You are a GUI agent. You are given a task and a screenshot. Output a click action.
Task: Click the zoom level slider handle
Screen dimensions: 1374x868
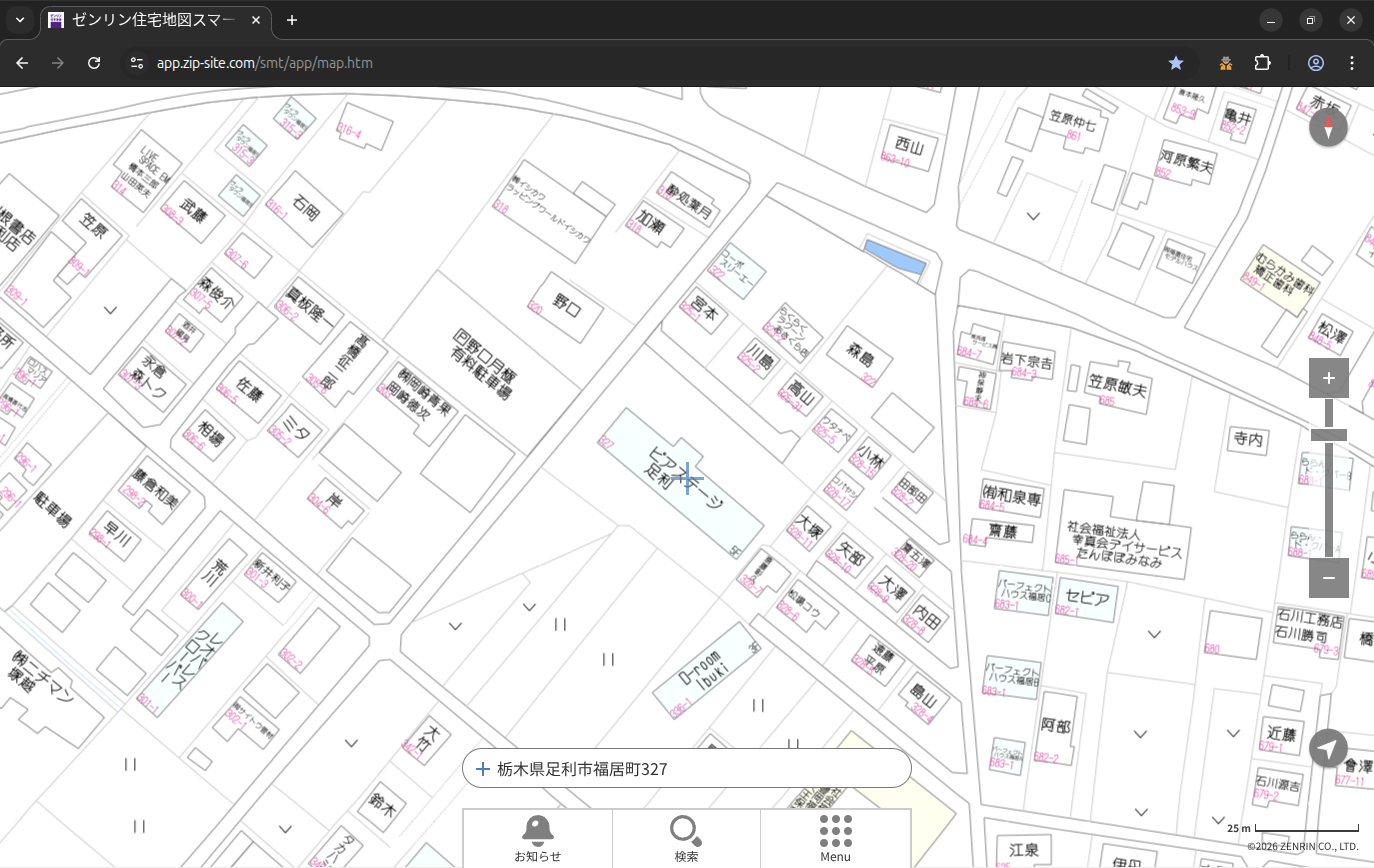coord(1328,435)
